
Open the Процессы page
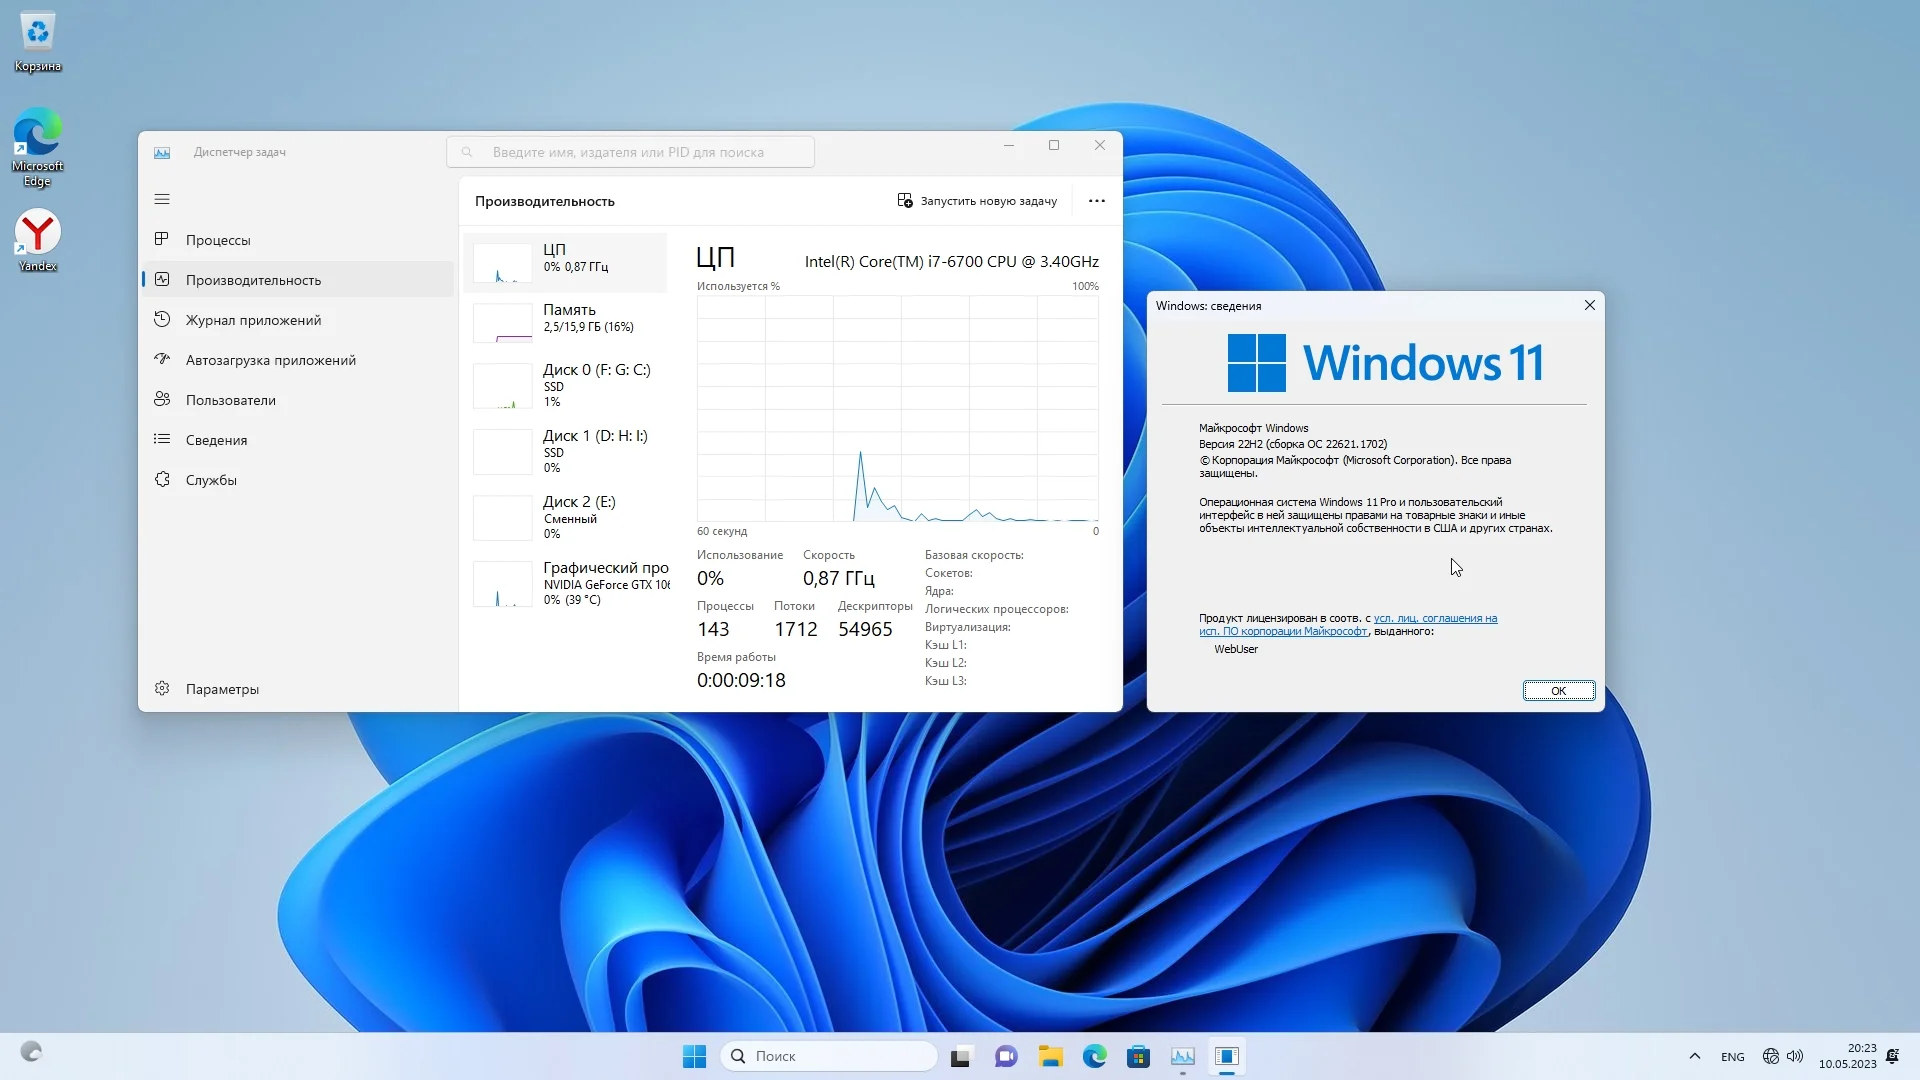point(218,240)
